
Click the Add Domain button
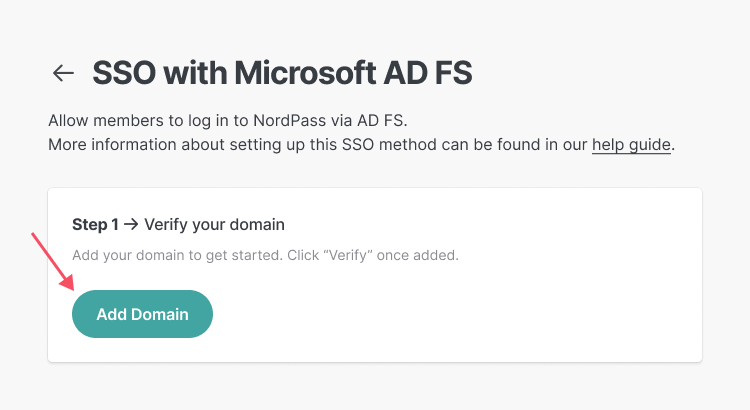tap(143, 314)
